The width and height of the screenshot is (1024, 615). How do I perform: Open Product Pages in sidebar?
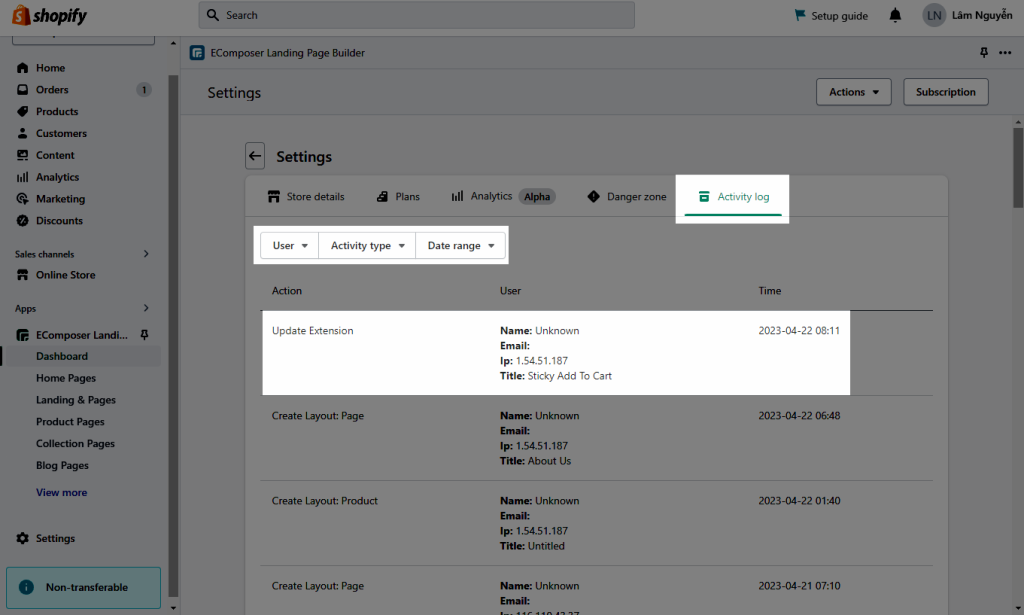(70, 422)
